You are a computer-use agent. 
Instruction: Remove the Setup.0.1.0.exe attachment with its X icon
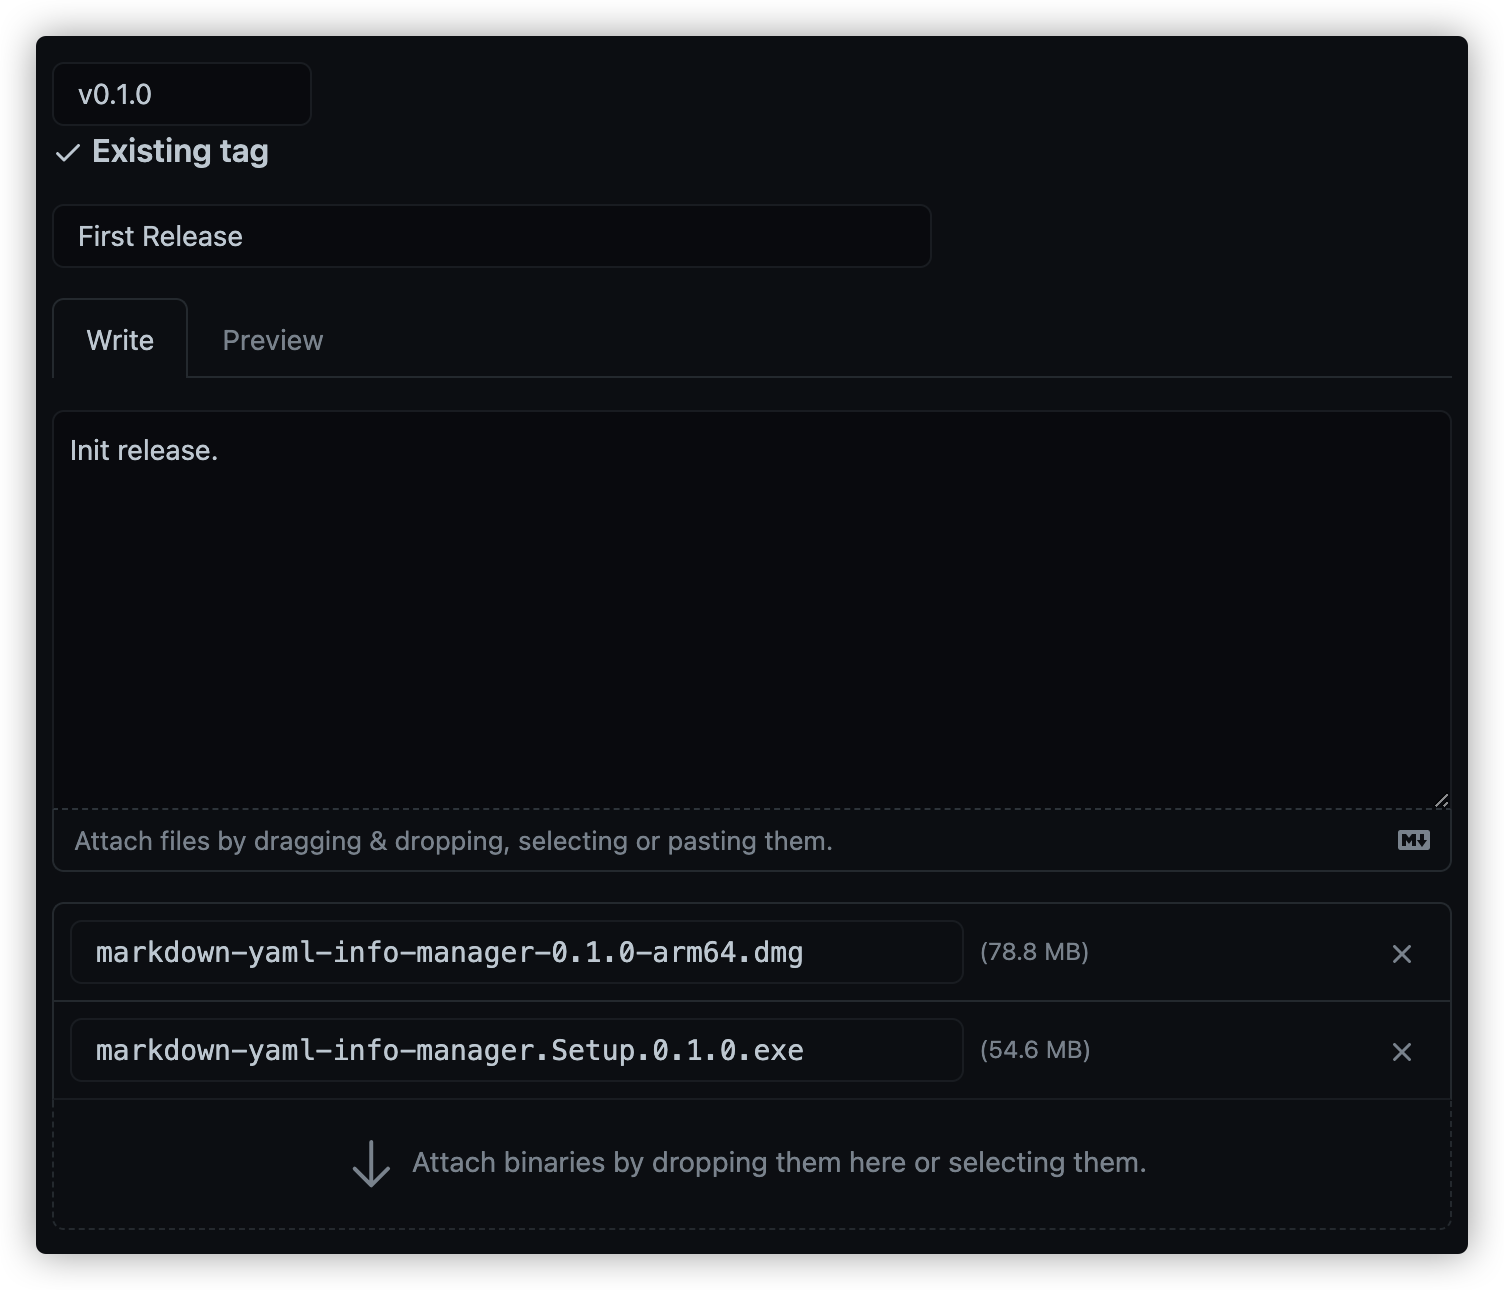[x=1402, y=1051]
